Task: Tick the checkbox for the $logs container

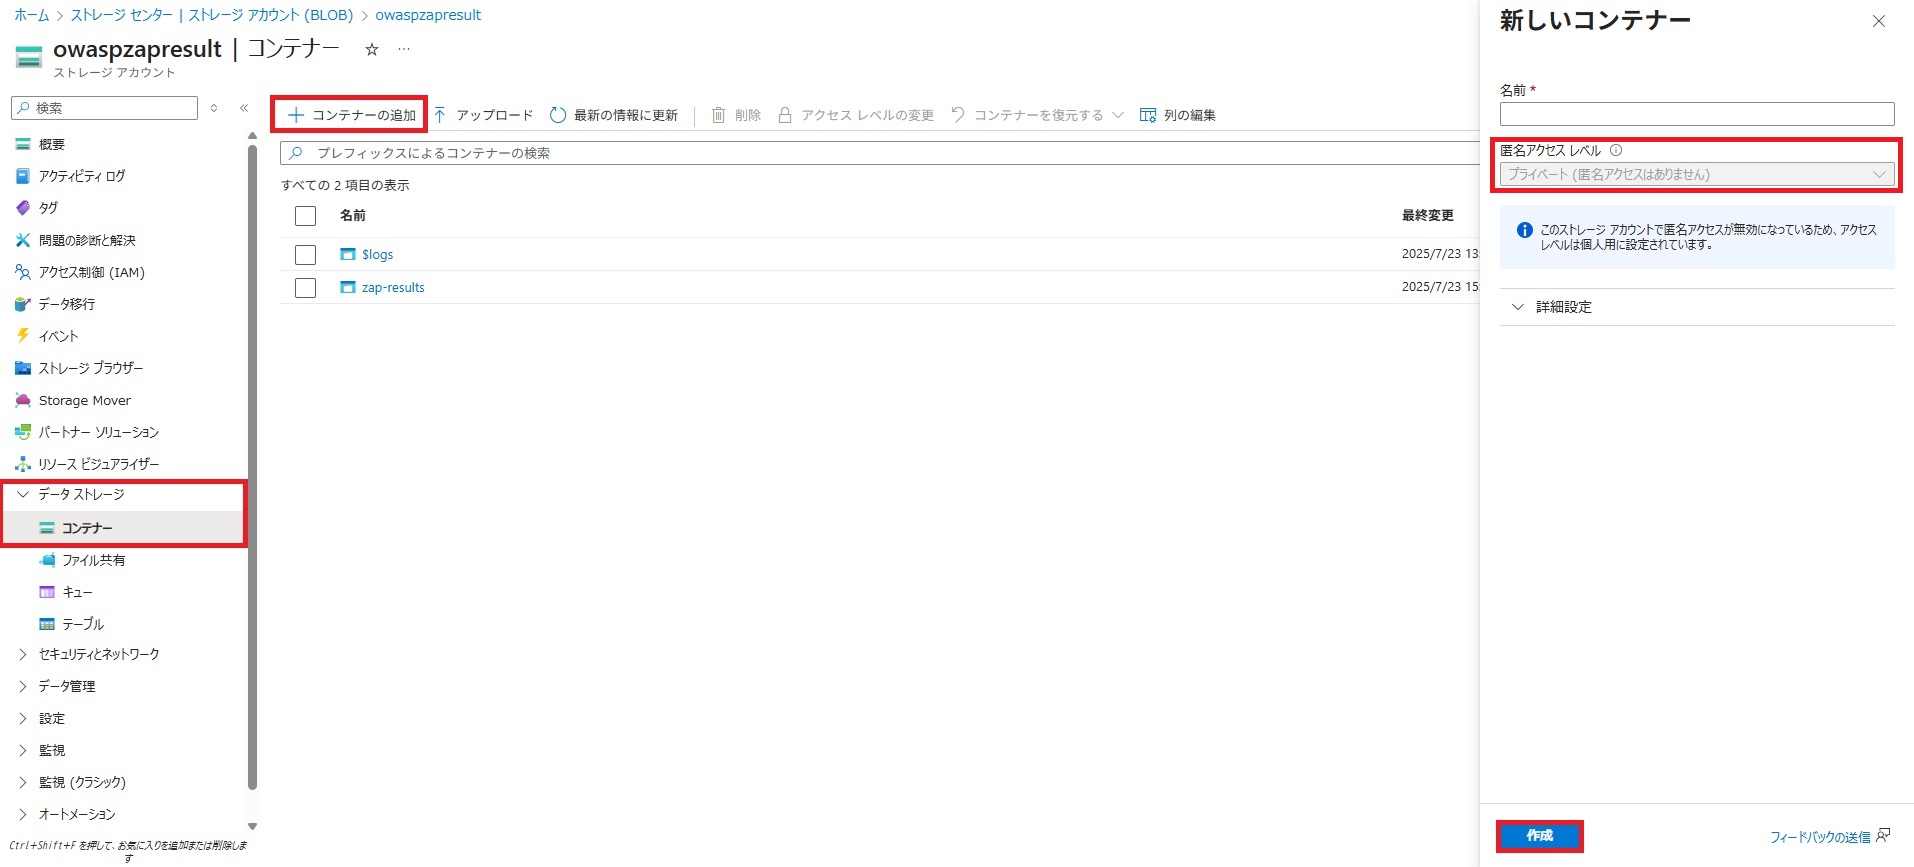Action: pyautogui.click(x=306, y=255)
